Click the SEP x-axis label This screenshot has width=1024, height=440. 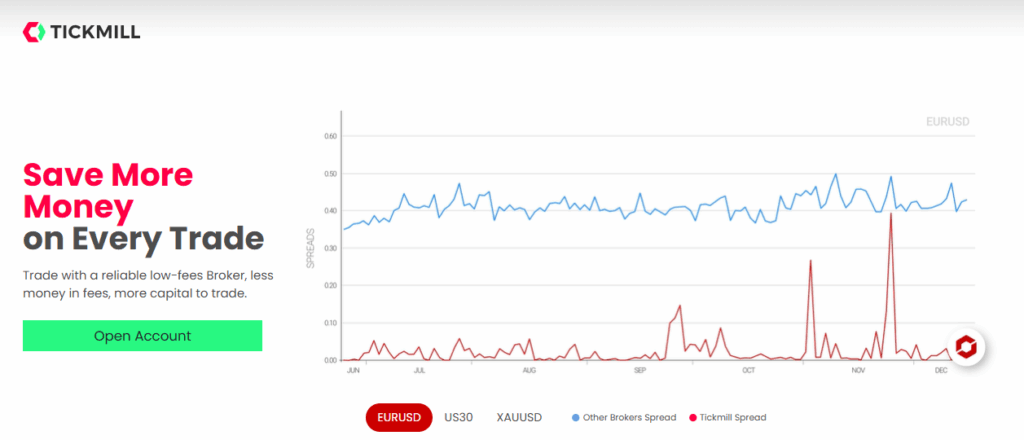pyautogui.click(x=639, y=371)
